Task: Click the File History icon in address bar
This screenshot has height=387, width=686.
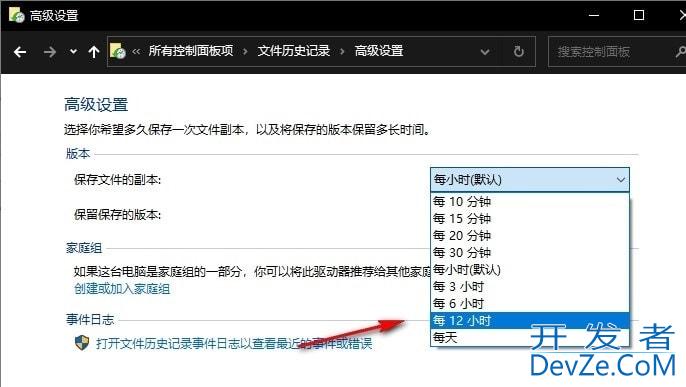Action: [x=117, y=51]
